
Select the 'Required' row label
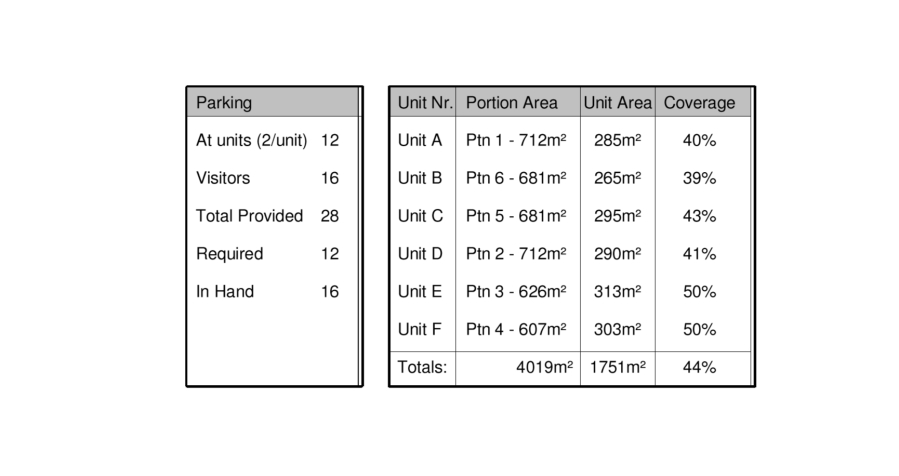pyautogui.click(x=229, y=254)
